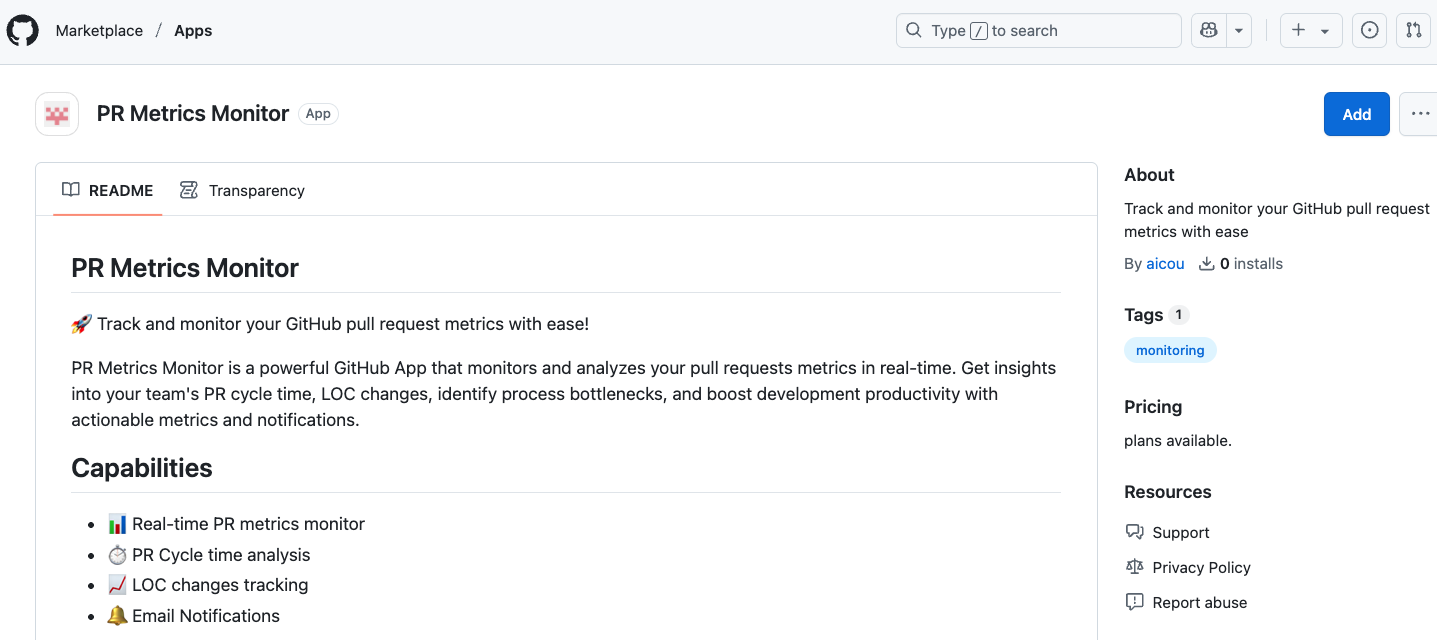Viewport: 1437px width, 640px height.
Task: Click the Copilot icon in header
Action: [1208, 30]
